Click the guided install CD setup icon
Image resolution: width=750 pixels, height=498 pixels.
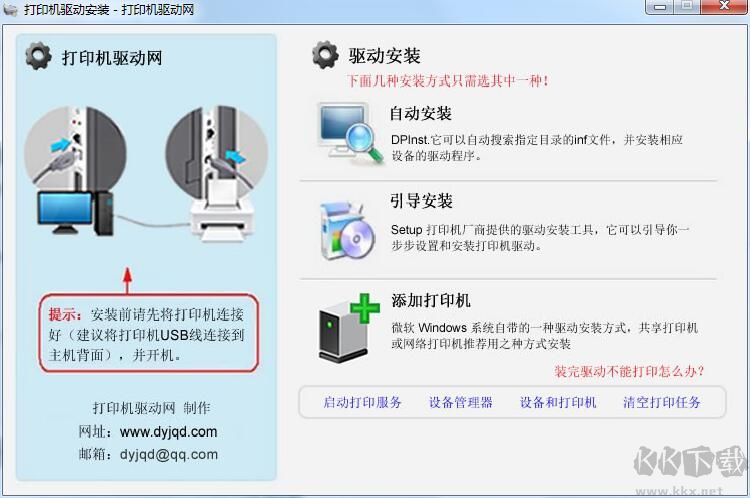(x=348, y=231)
